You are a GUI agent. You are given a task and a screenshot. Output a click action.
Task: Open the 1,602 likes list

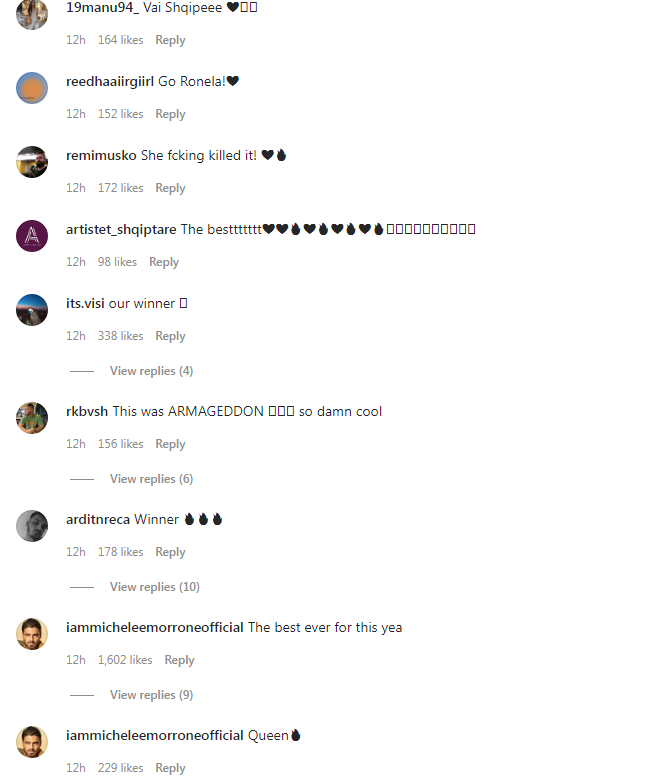[x=125, y=660]
